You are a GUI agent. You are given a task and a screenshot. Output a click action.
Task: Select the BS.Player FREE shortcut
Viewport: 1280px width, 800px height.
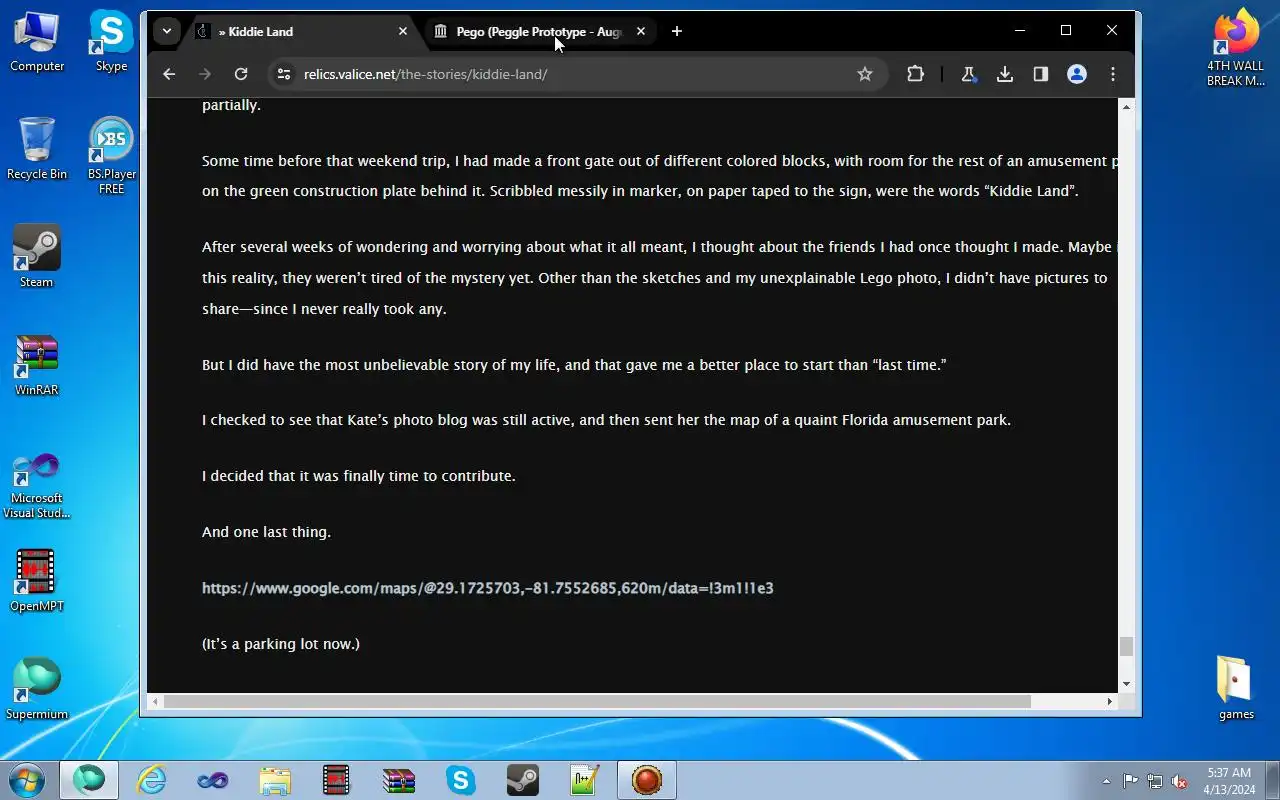point(111,156)
